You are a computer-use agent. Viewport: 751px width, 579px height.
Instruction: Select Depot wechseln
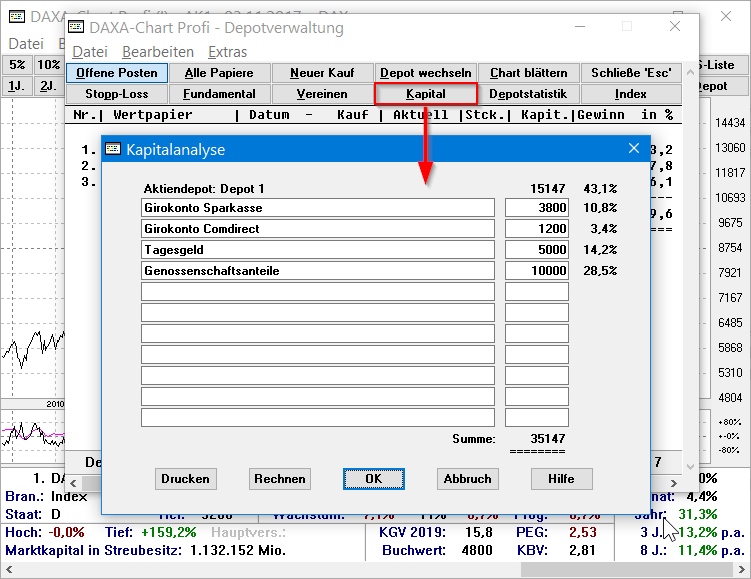(426, 73)
